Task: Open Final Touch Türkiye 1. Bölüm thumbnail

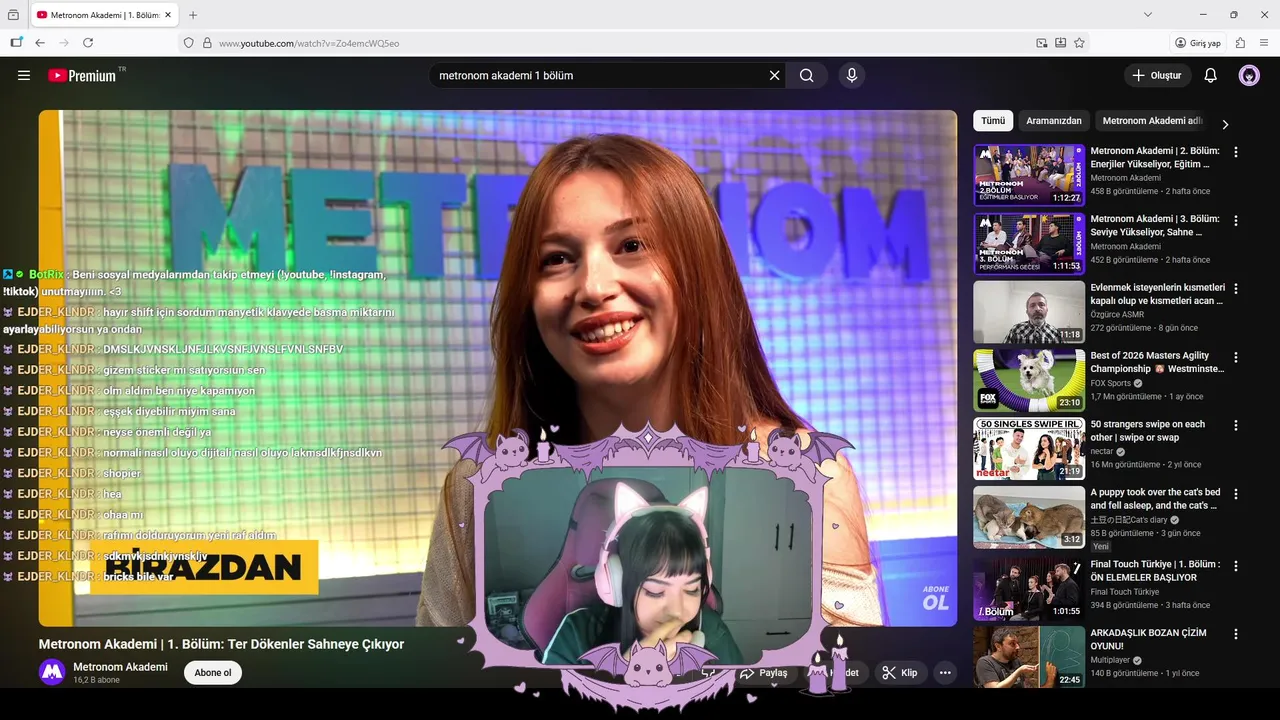Action: coord(1029,588)
